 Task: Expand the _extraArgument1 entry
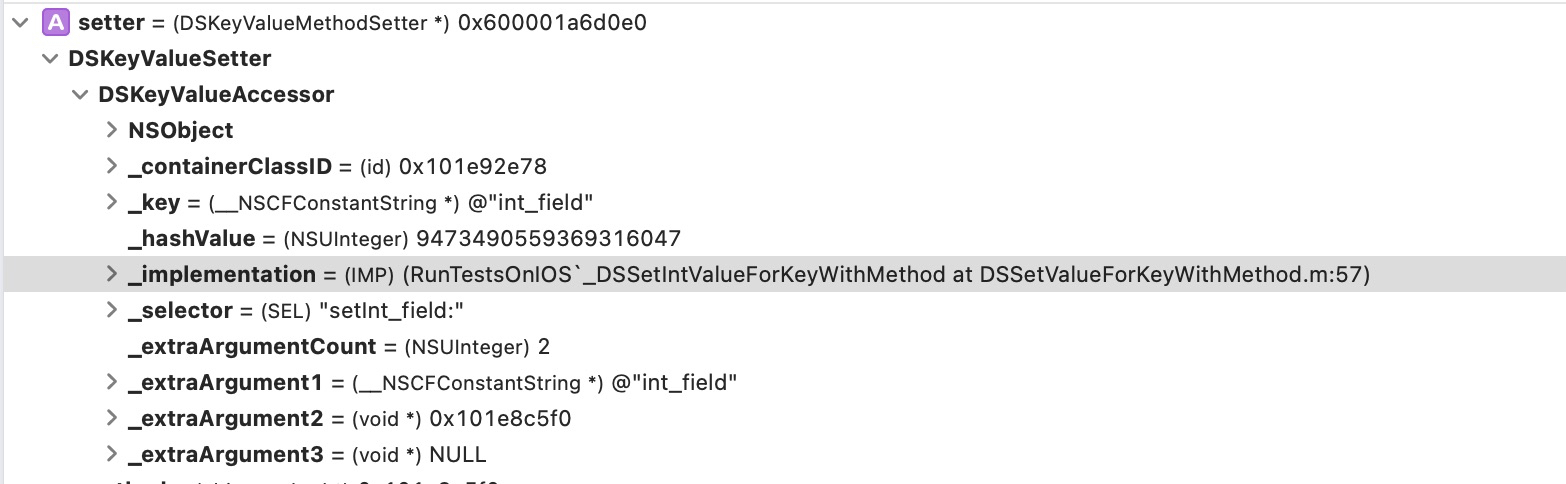pyautogui.click(x=111, y=382)
